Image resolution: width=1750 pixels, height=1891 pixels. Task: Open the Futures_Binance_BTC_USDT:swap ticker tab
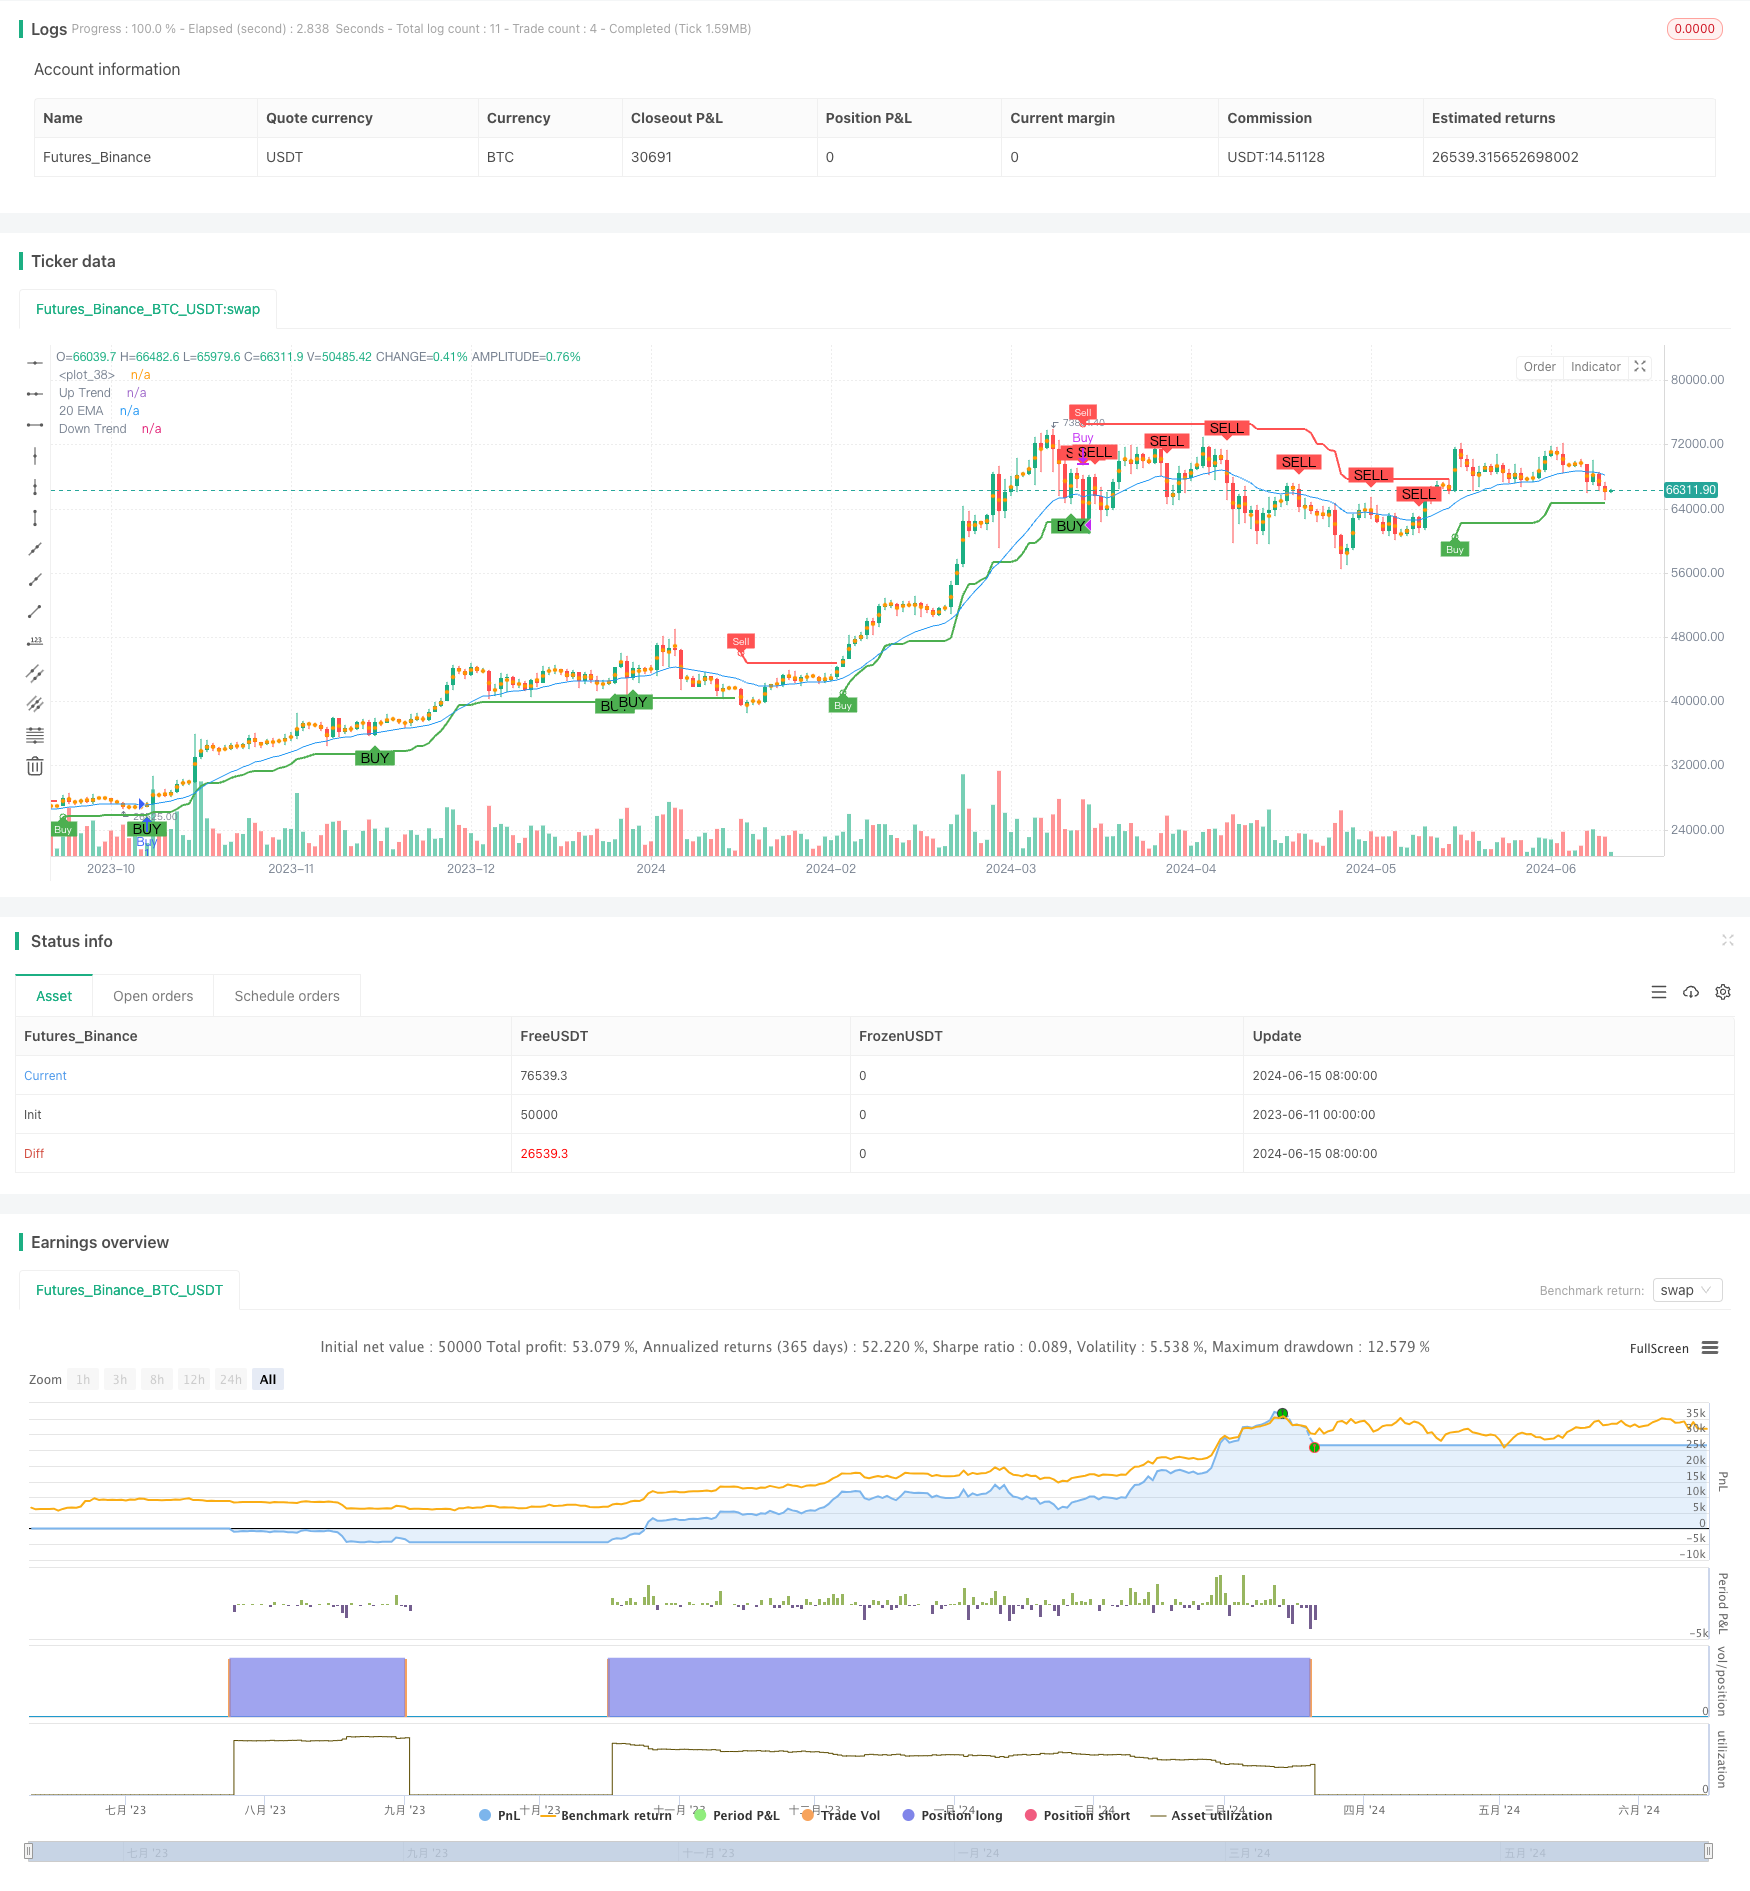[x=148, y=309]
